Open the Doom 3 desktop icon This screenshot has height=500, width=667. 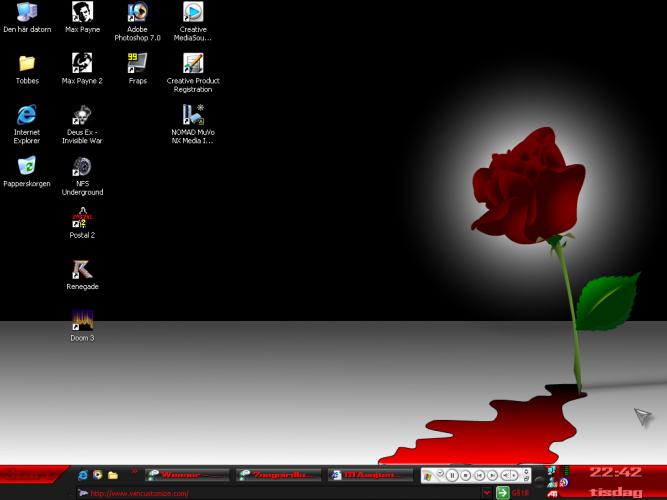pos(82,321)
